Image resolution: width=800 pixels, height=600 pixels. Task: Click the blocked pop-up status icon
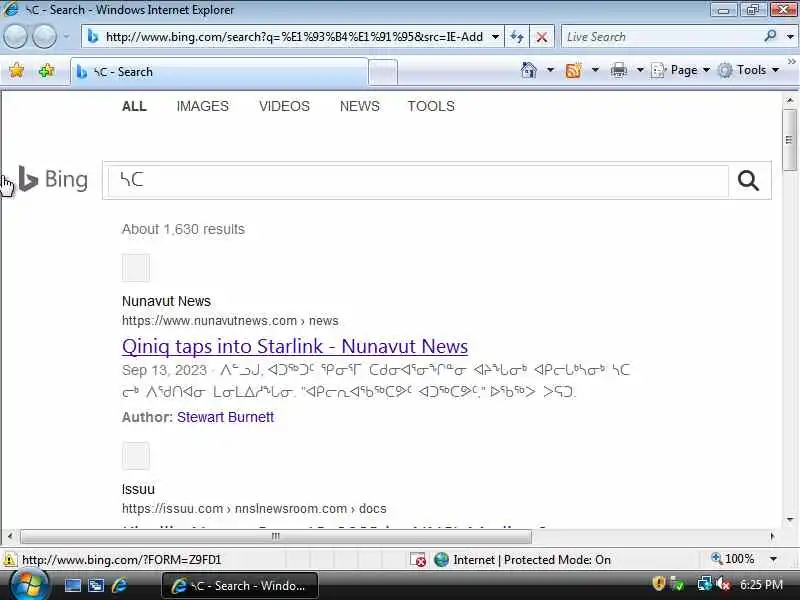click(x=418, y=560)
